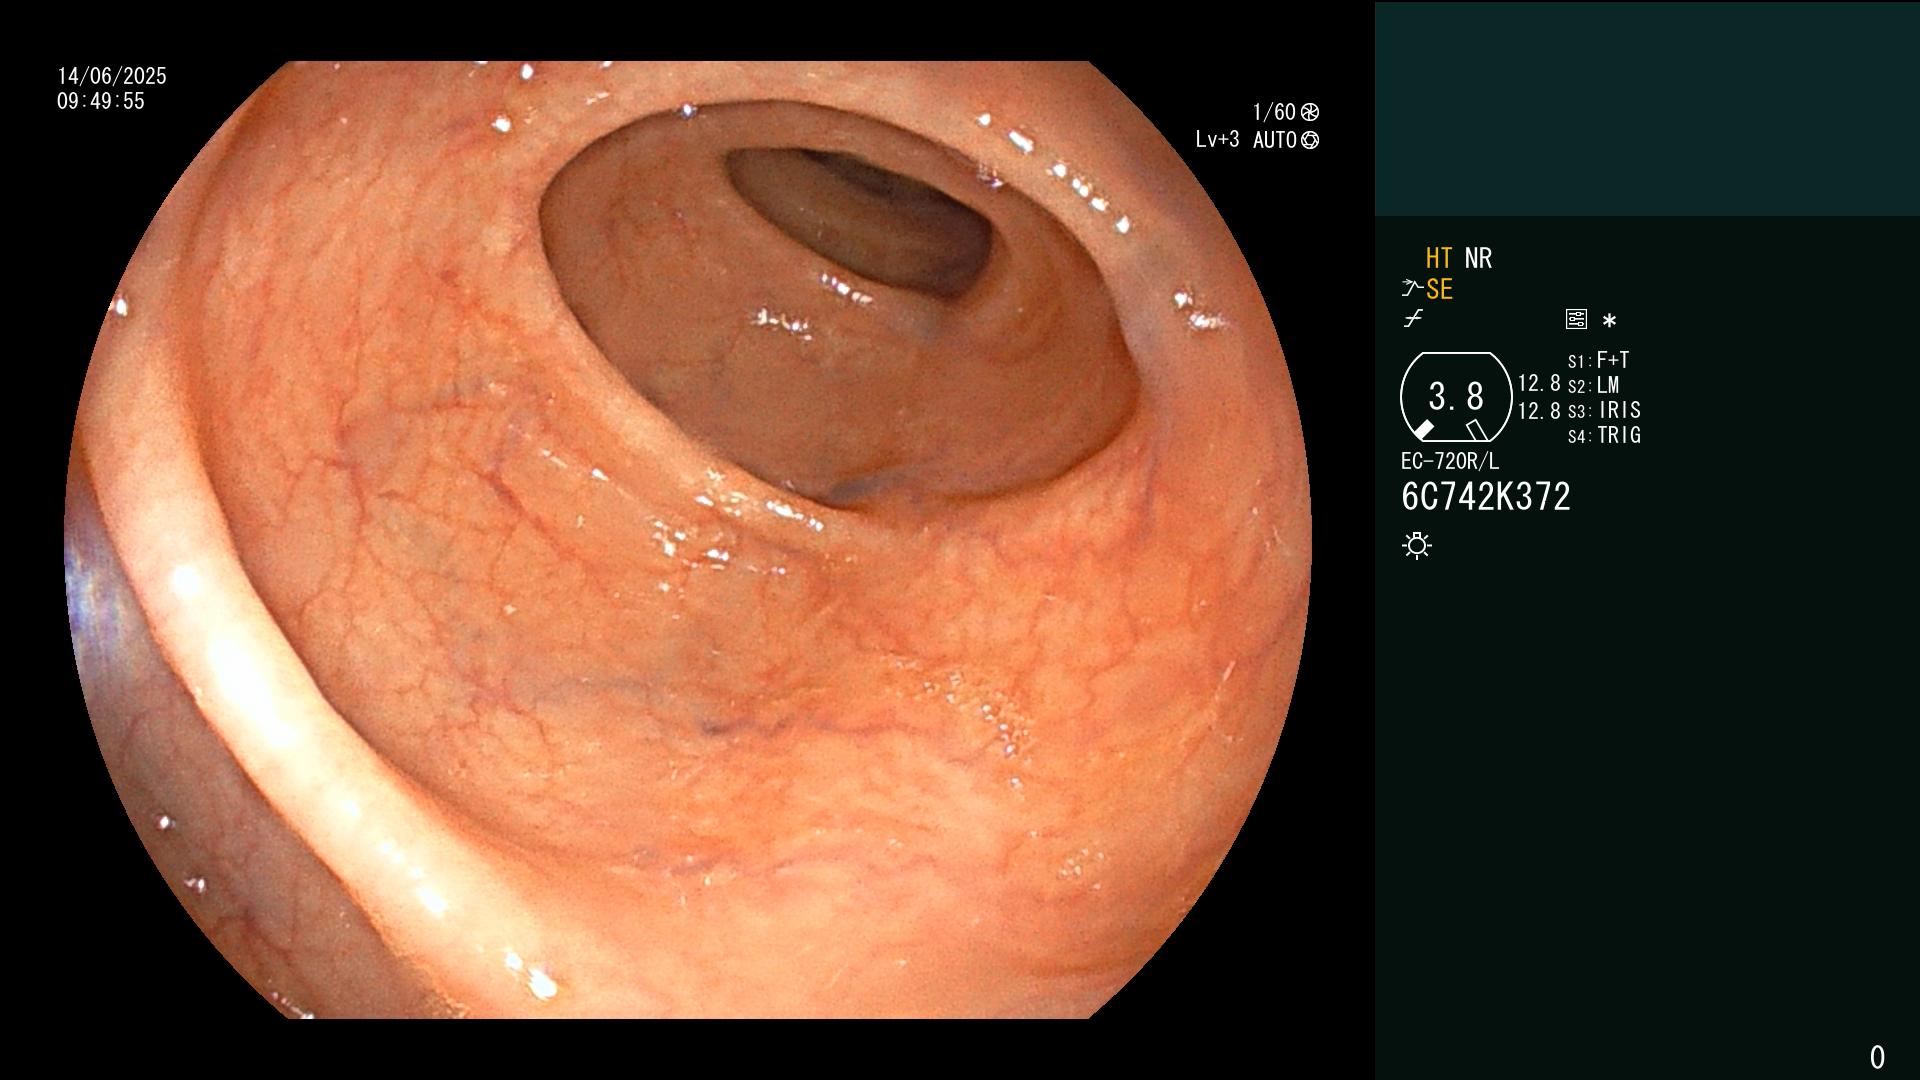
Task: Click the S3 IRIS switch assignment
Action: [1604, 410]
